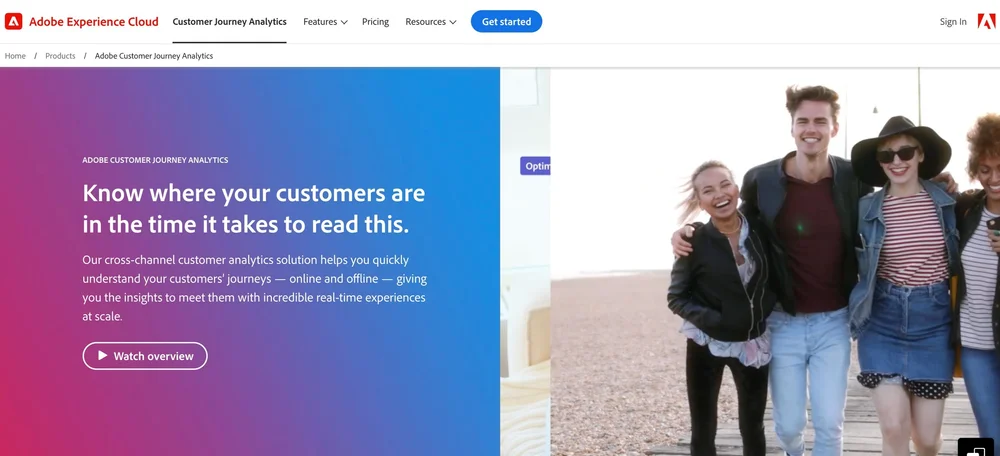Expand the Features chevron arrow
Viewport: 1000px width, 456px height.
pyautogui.click(x=344, y=22)
